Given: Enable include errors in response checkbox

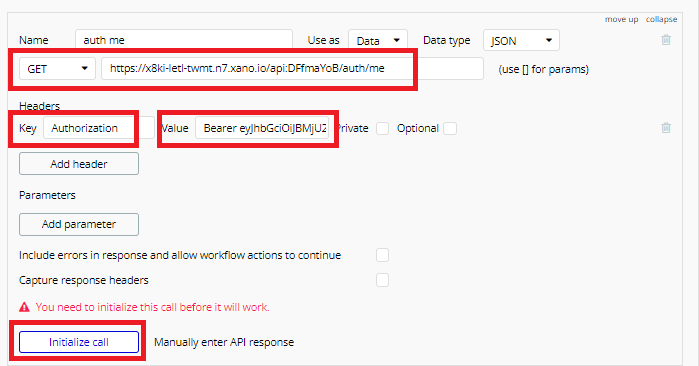Looking at the screenshot, I should tap(382, 255).
